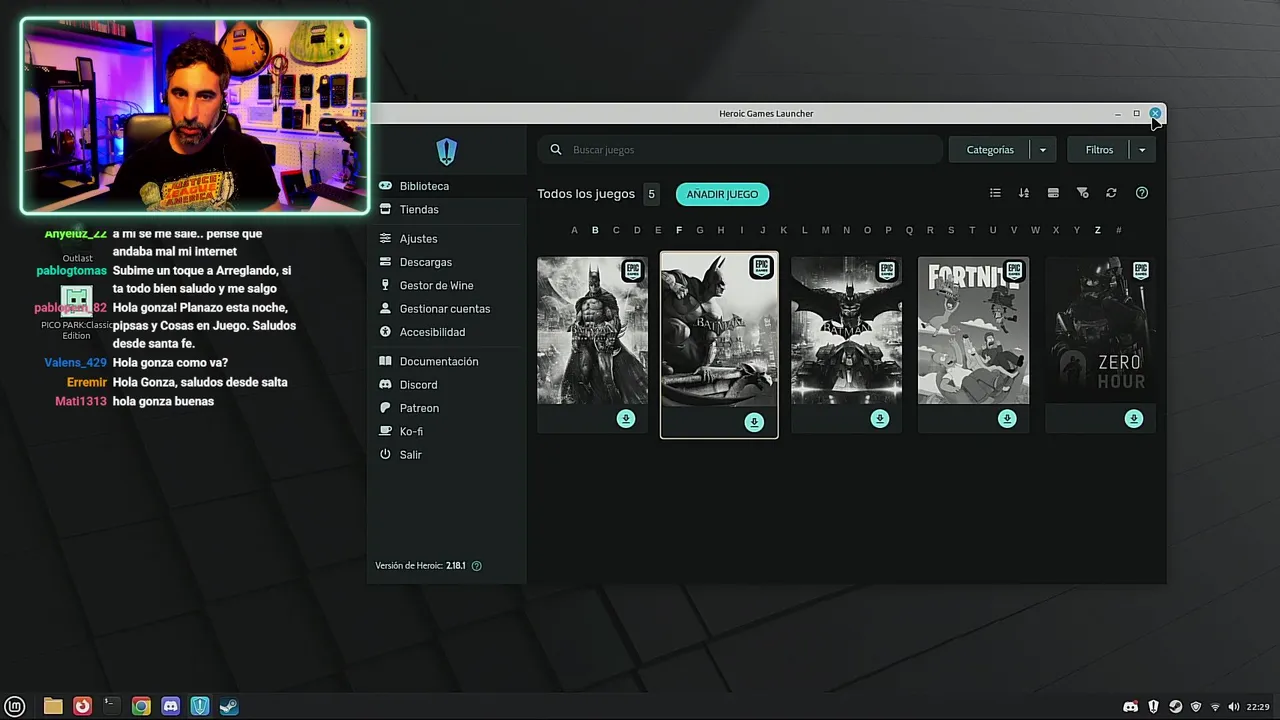Toggle alphabetical sort order icon
1280x720 pixels.
click(x=1024, y=193)
